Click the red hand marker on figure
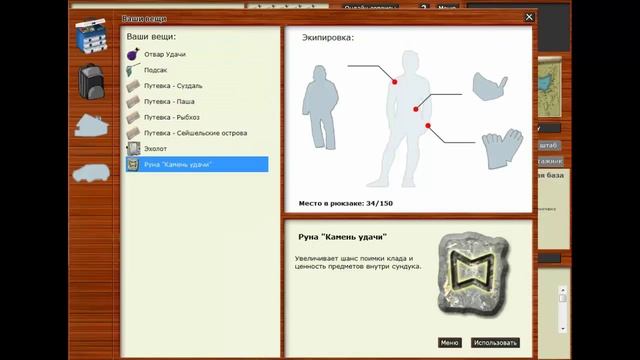The width and height of the screenshot is (640, 360). [428, 126]
